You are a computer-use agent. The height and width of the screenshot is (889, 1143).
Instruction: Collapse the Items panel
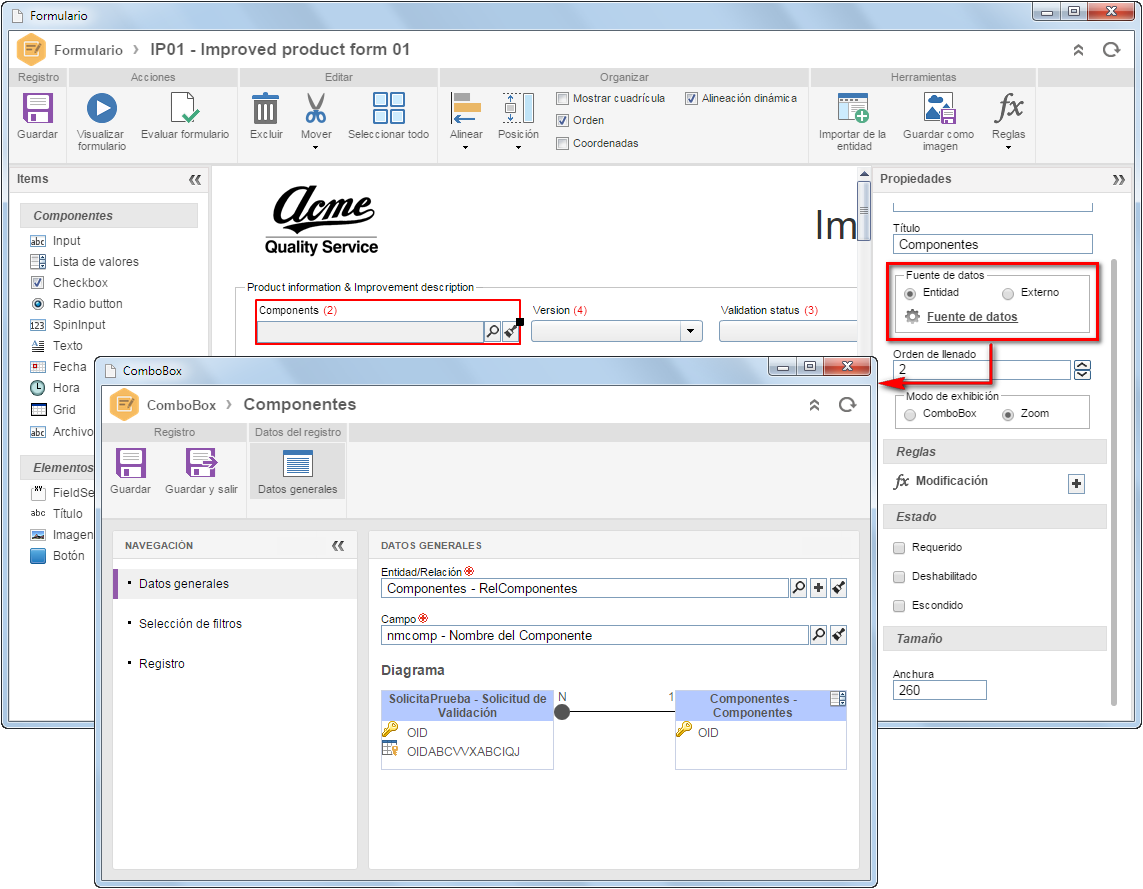(195, 179)
